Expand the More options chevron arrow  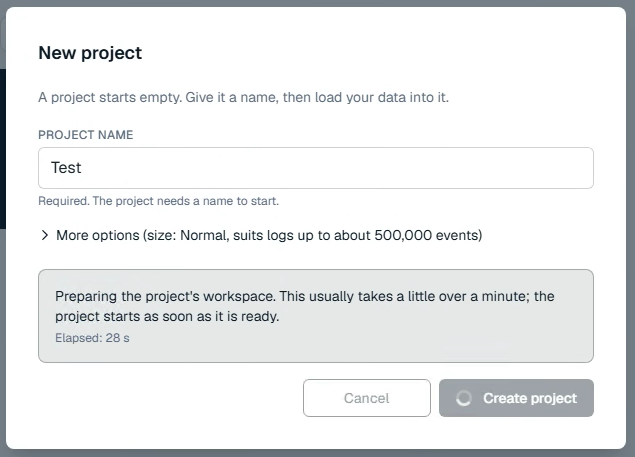tap(45, 235)
